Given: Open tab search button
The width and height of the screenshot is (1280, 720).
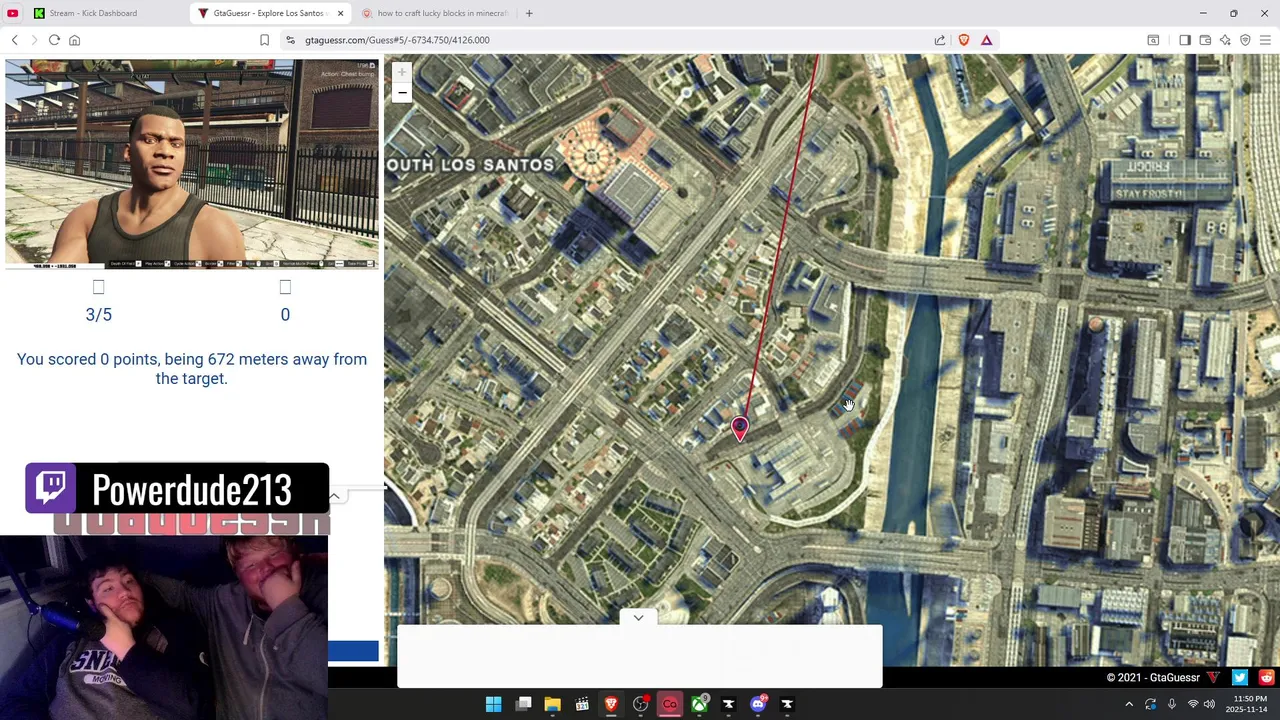Looking at the screenshot, I should 1153,40.
